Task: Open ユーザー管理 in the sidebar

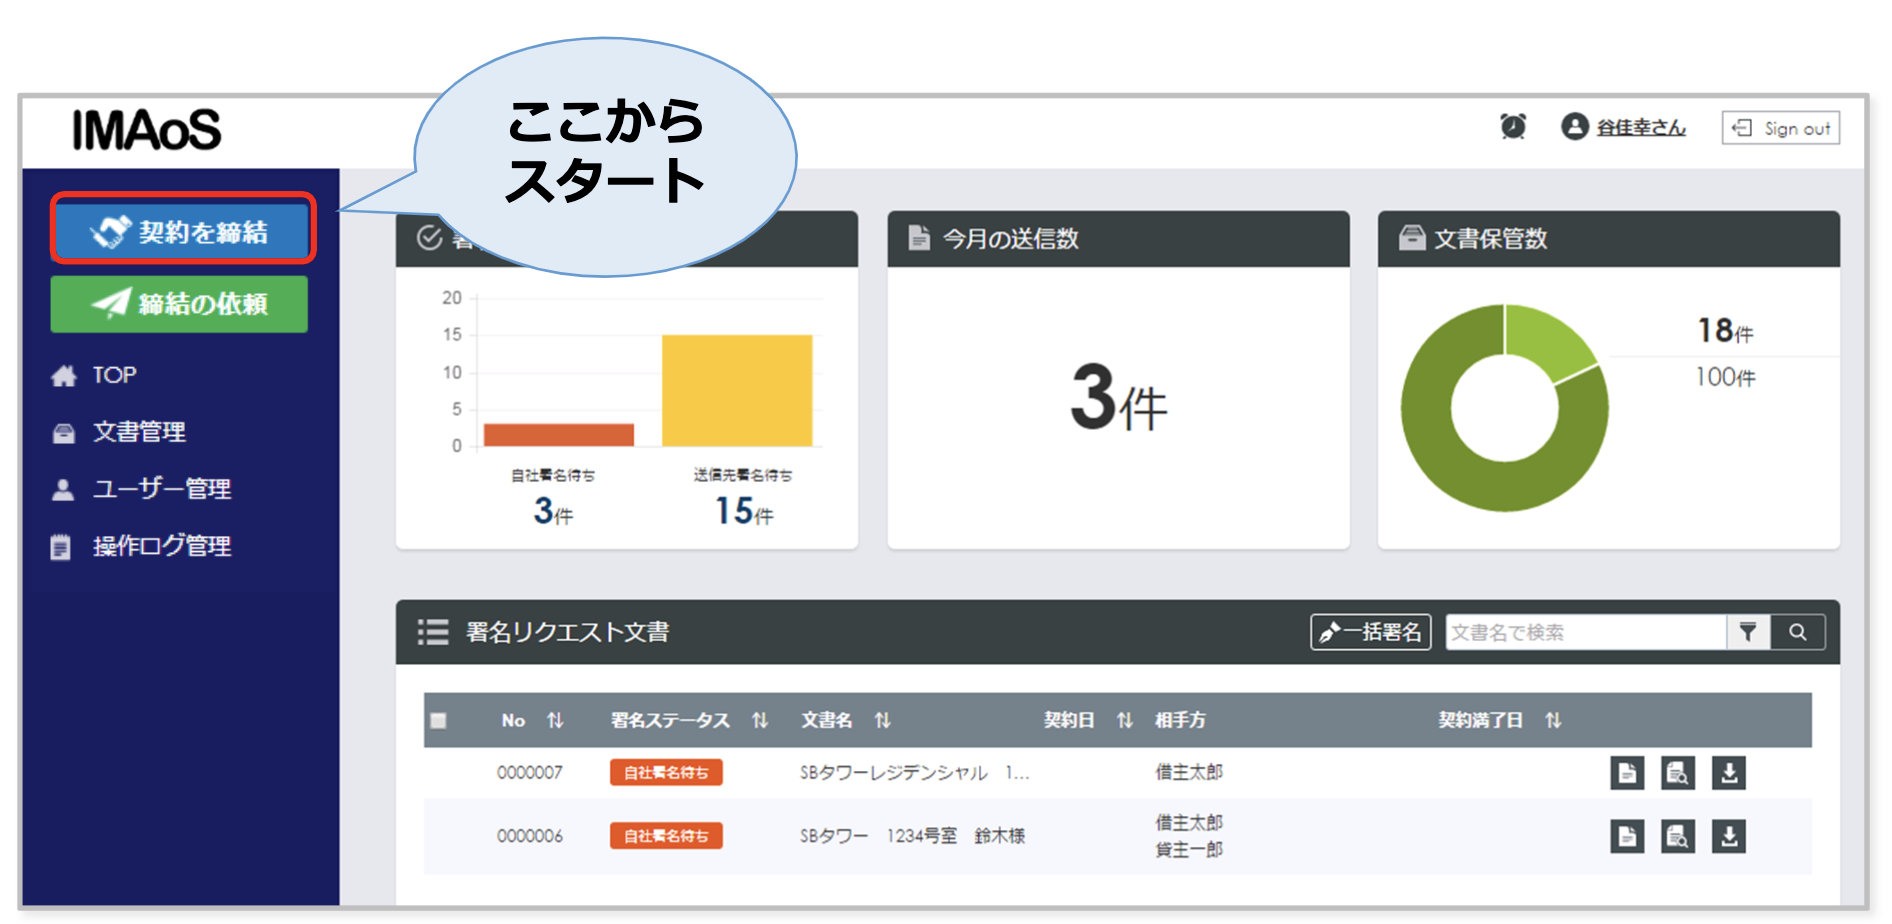Action: (160, 489)
